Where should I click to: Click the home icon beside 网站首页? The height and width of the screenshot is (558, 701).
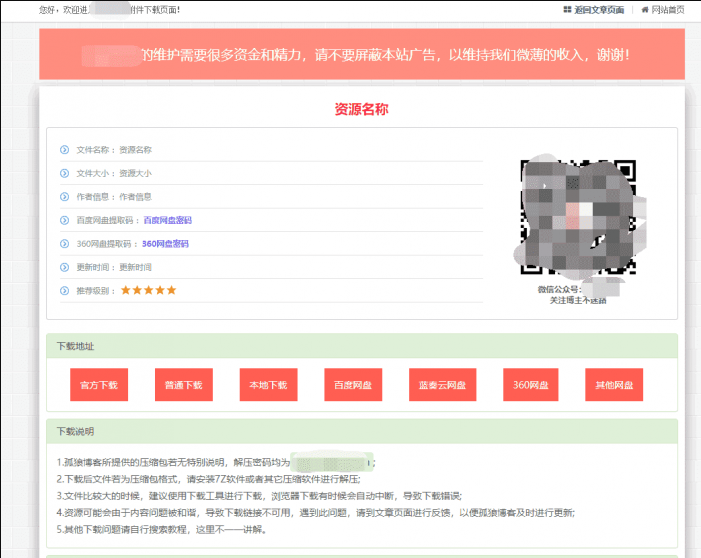point(645,10)
